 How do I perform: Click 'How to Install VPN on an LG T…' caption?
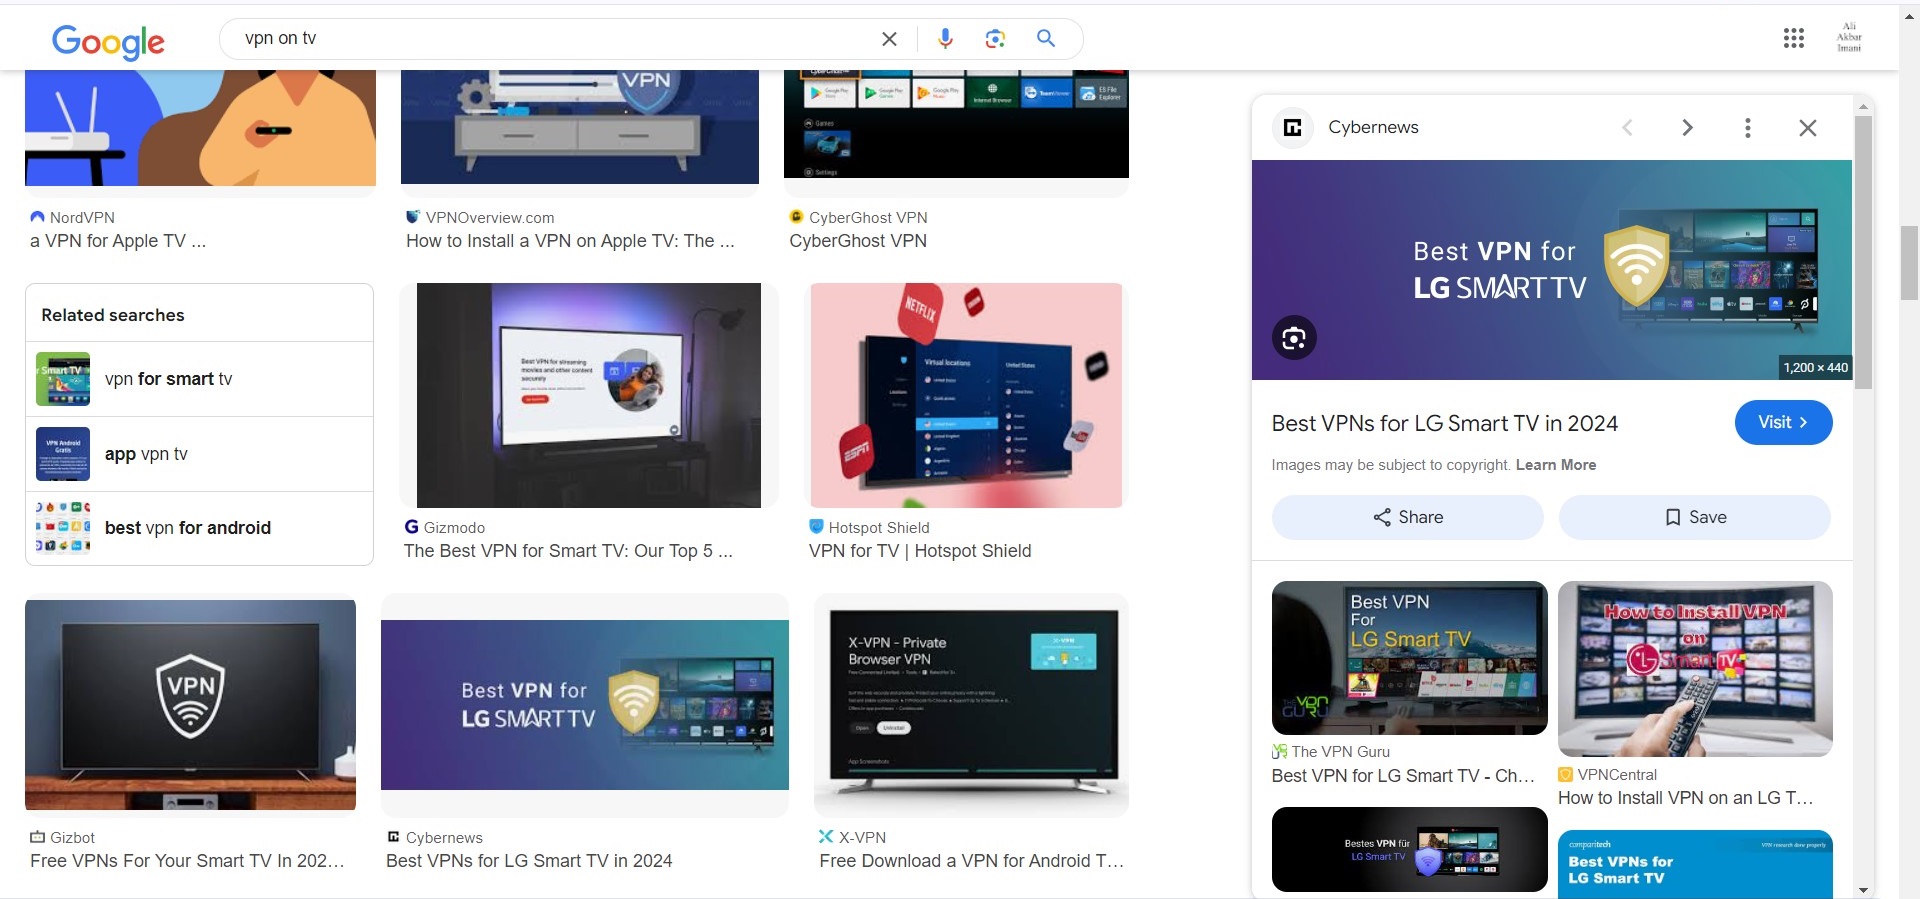pyautogui.click(x=1685, y=798)
